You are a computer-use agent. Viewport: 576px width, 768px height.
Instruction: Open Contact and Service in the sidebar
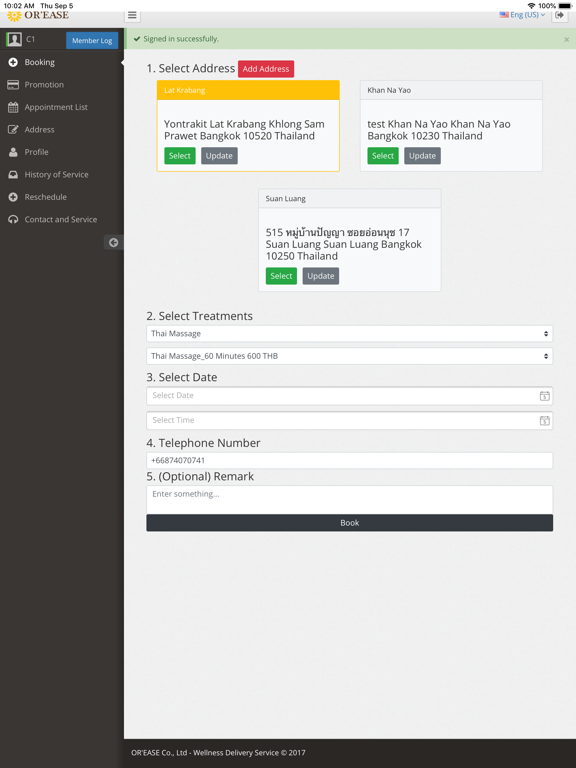tap(62, 219)
